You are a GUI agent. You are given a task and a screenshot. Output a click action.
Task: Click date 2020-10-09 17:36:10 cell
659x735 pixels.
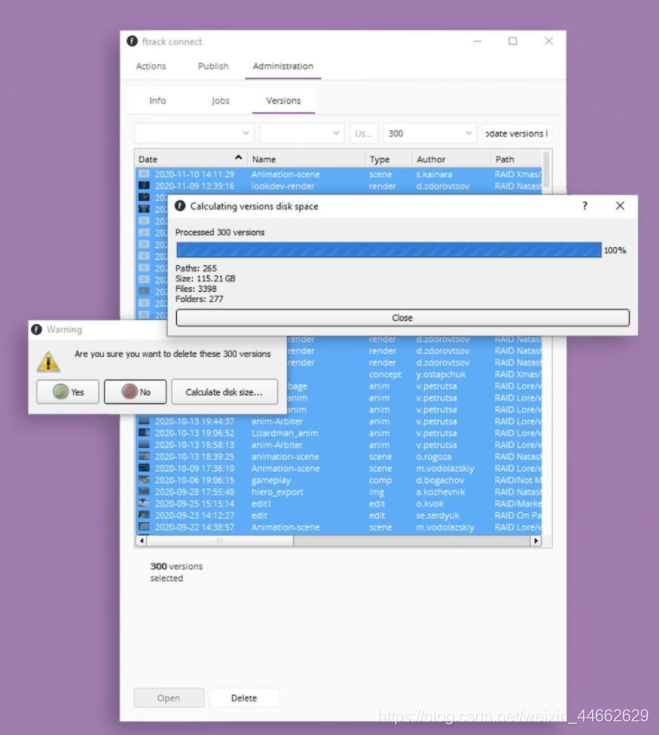(195, 468)
